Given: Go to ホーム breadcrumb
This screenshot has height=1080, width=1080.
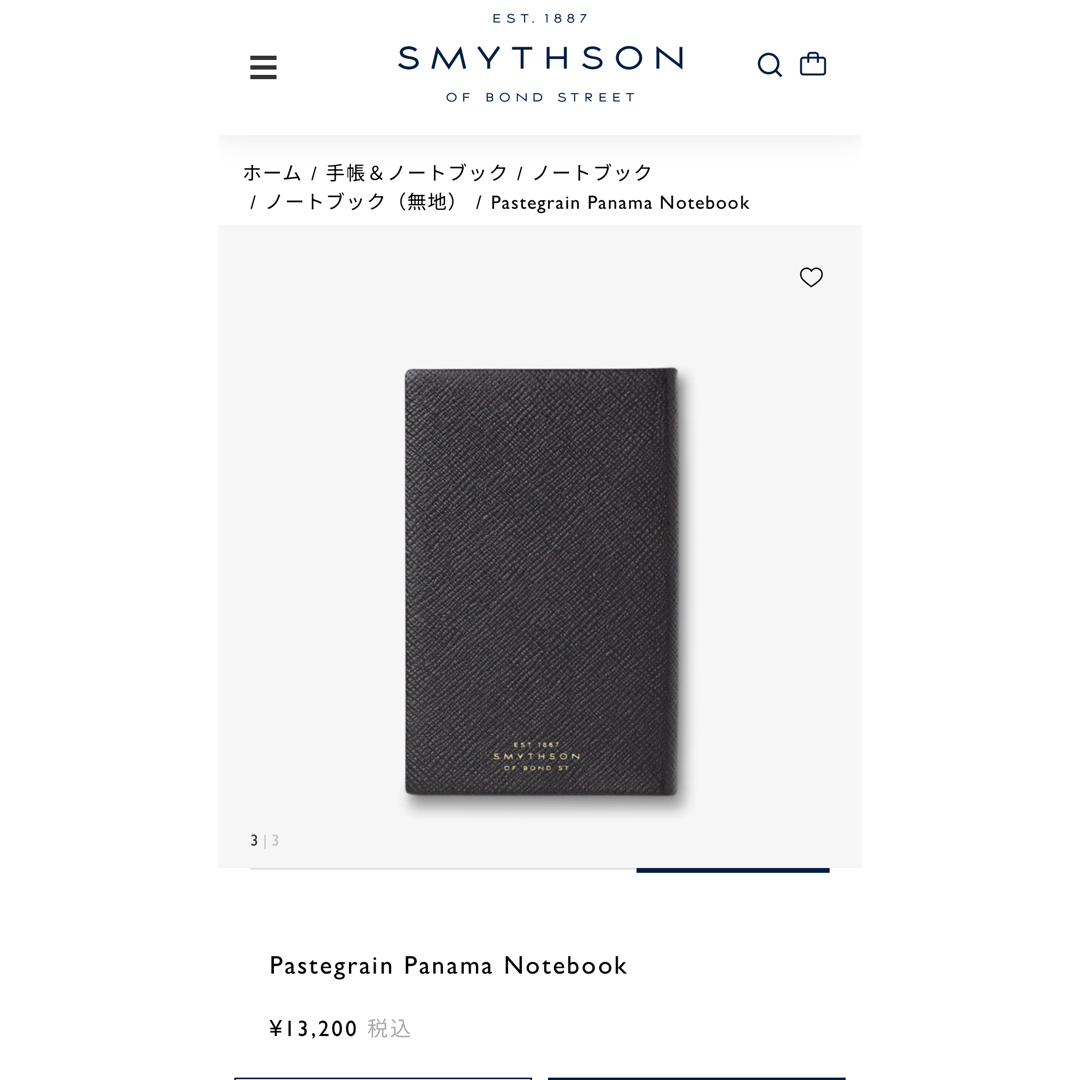Looking at the screenshot, I should (272, 172).
